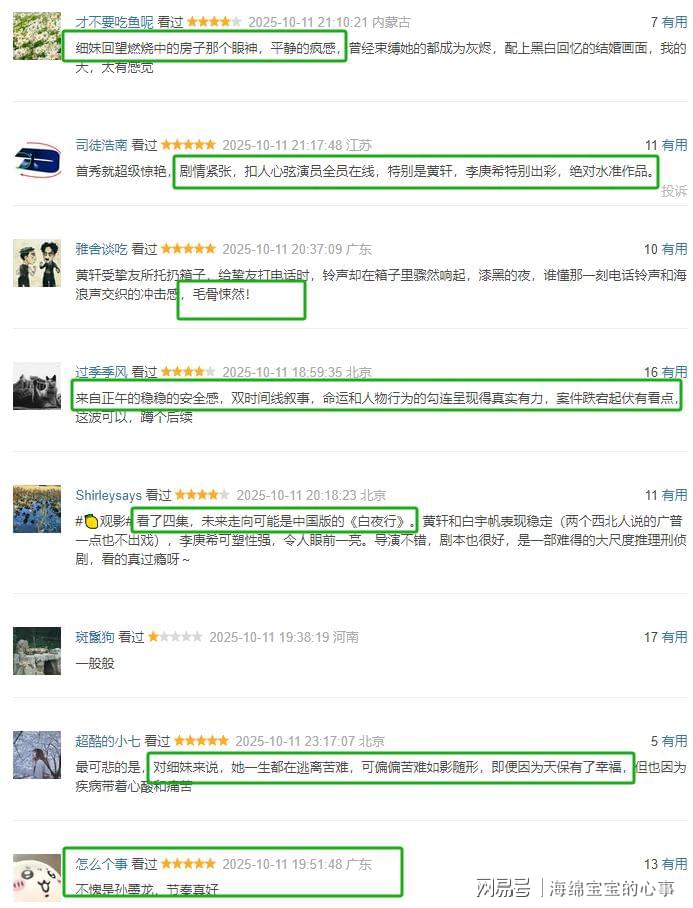The image size is (693, 908).
Task: Click 雅舍谈吃 avatar of two cartoon men
Action: [36, 263]
